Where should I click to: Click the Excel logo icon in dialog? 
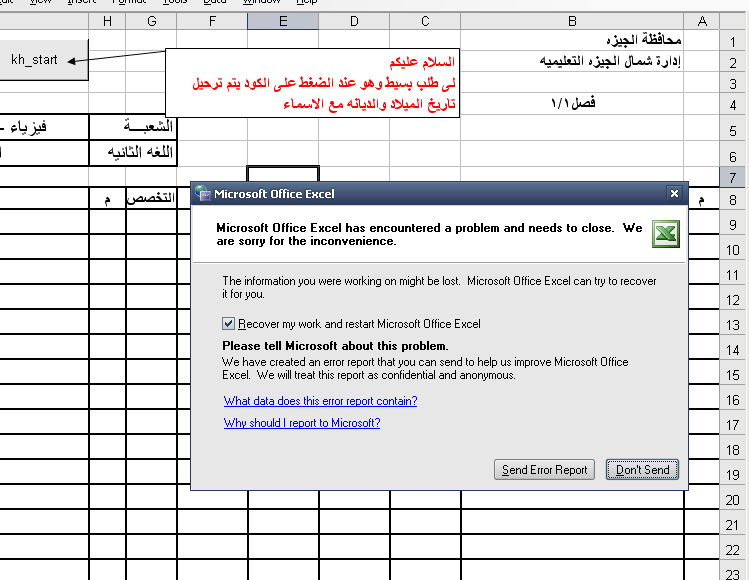(665, 235)
